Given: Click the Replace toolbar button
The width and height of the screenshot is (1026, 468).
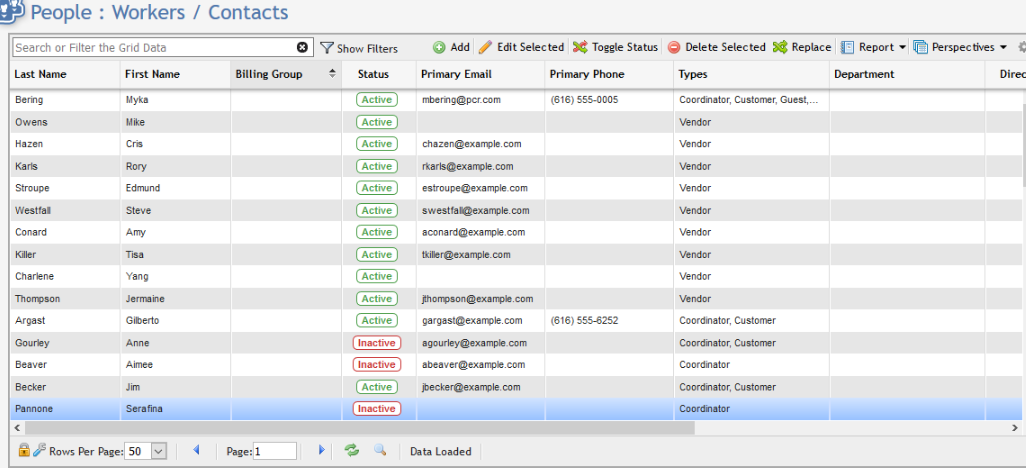Looking at the screenshot, I should click(802, 47).
